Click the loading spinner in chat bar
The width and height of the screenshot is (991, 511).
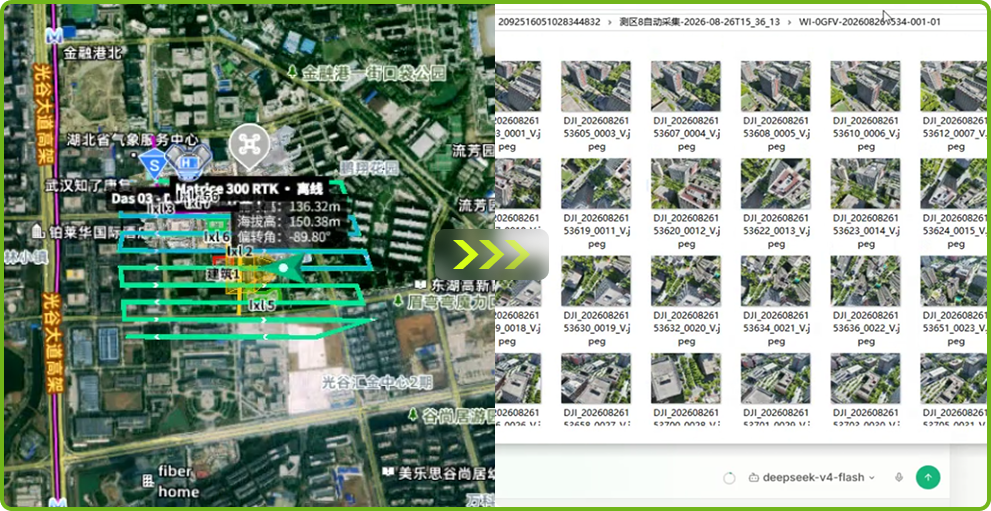pyautogui.click(x=729, y=478)
